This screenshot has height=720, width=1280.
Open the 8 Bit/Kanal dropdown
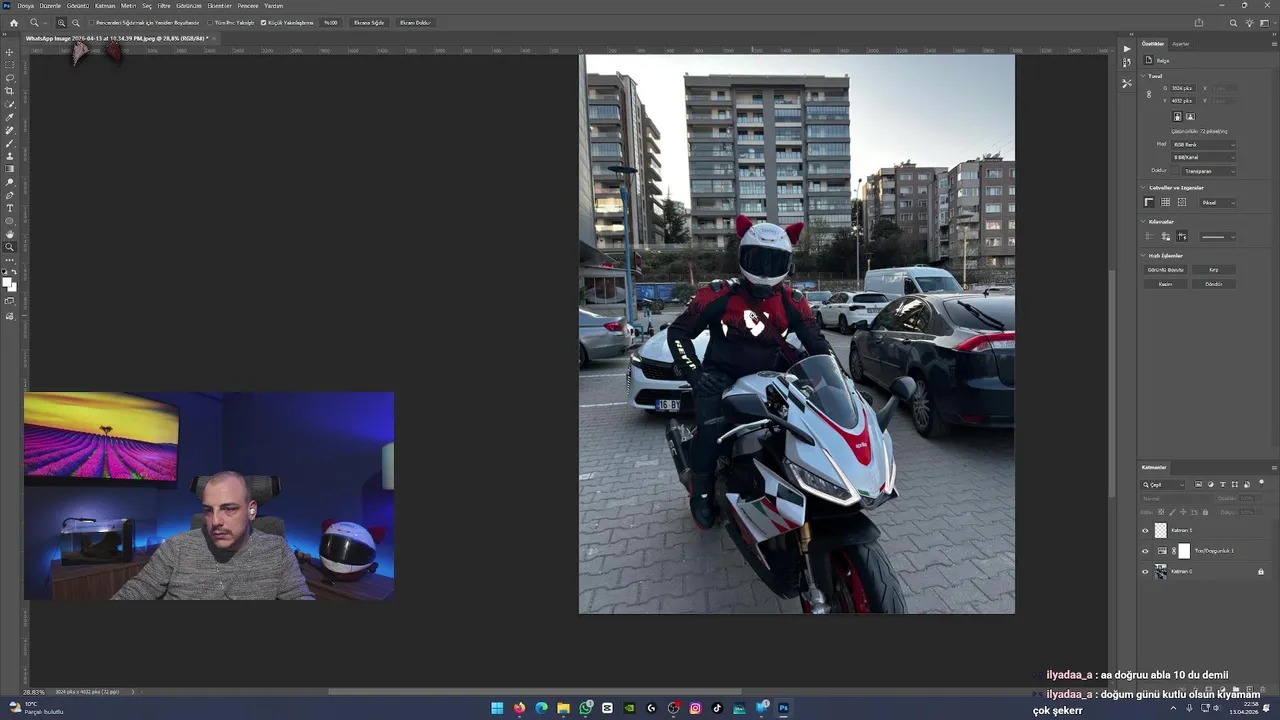coord(1203,157)
